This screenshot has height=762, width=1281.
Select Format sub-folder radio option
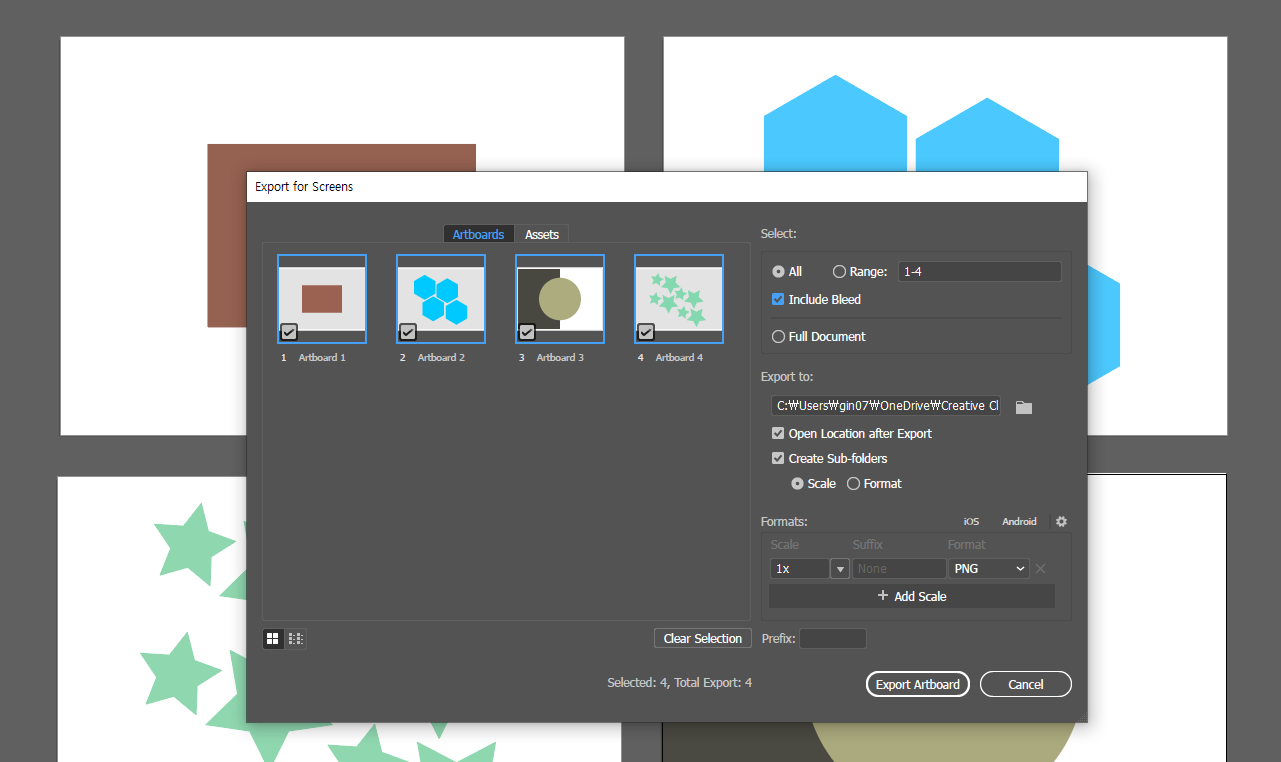click(853, 483)
